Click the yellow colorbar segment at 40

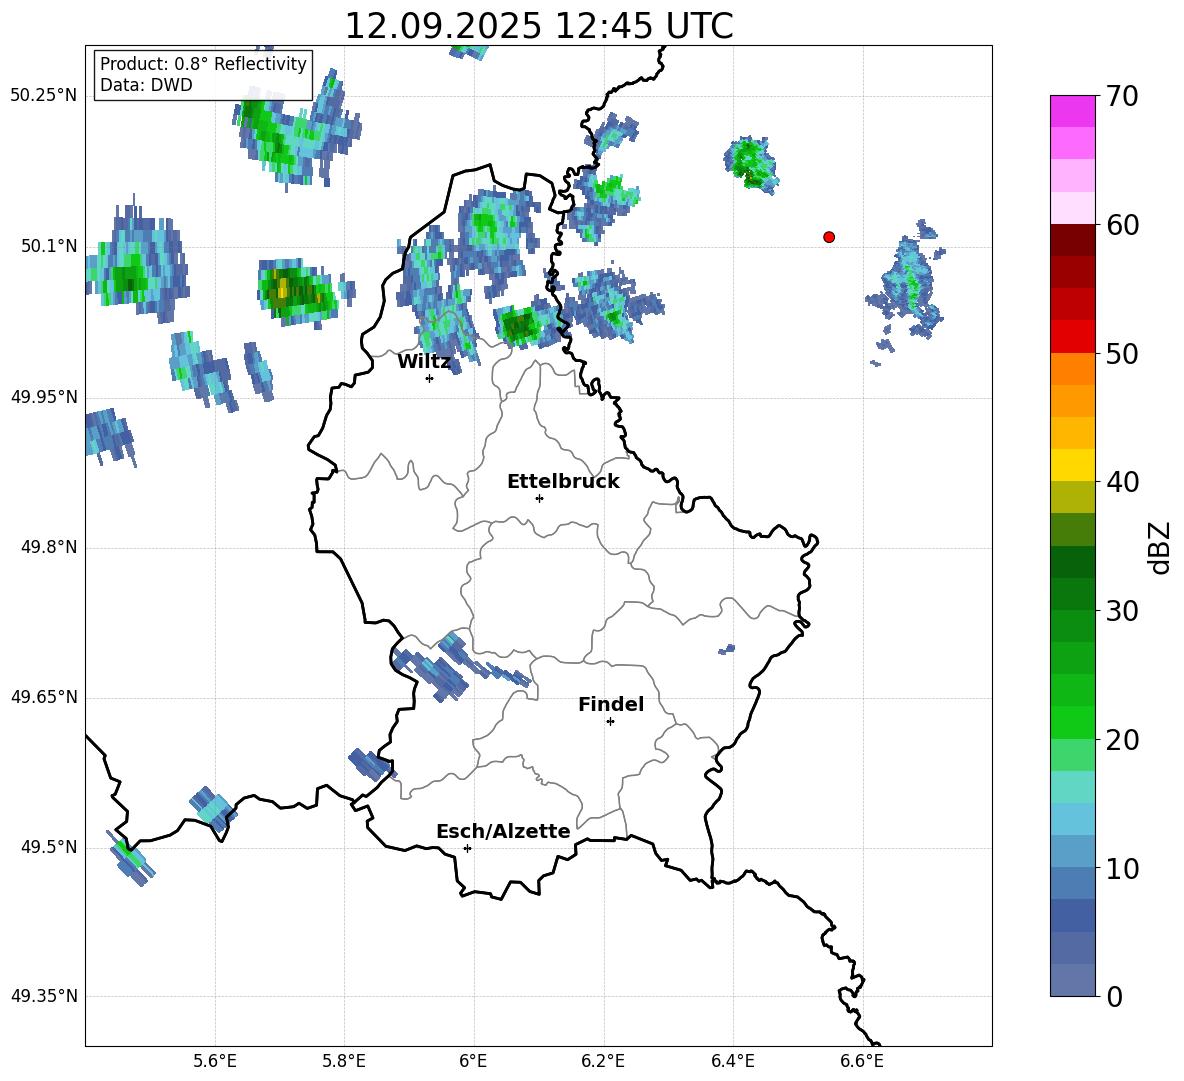tap(1073, 465)
